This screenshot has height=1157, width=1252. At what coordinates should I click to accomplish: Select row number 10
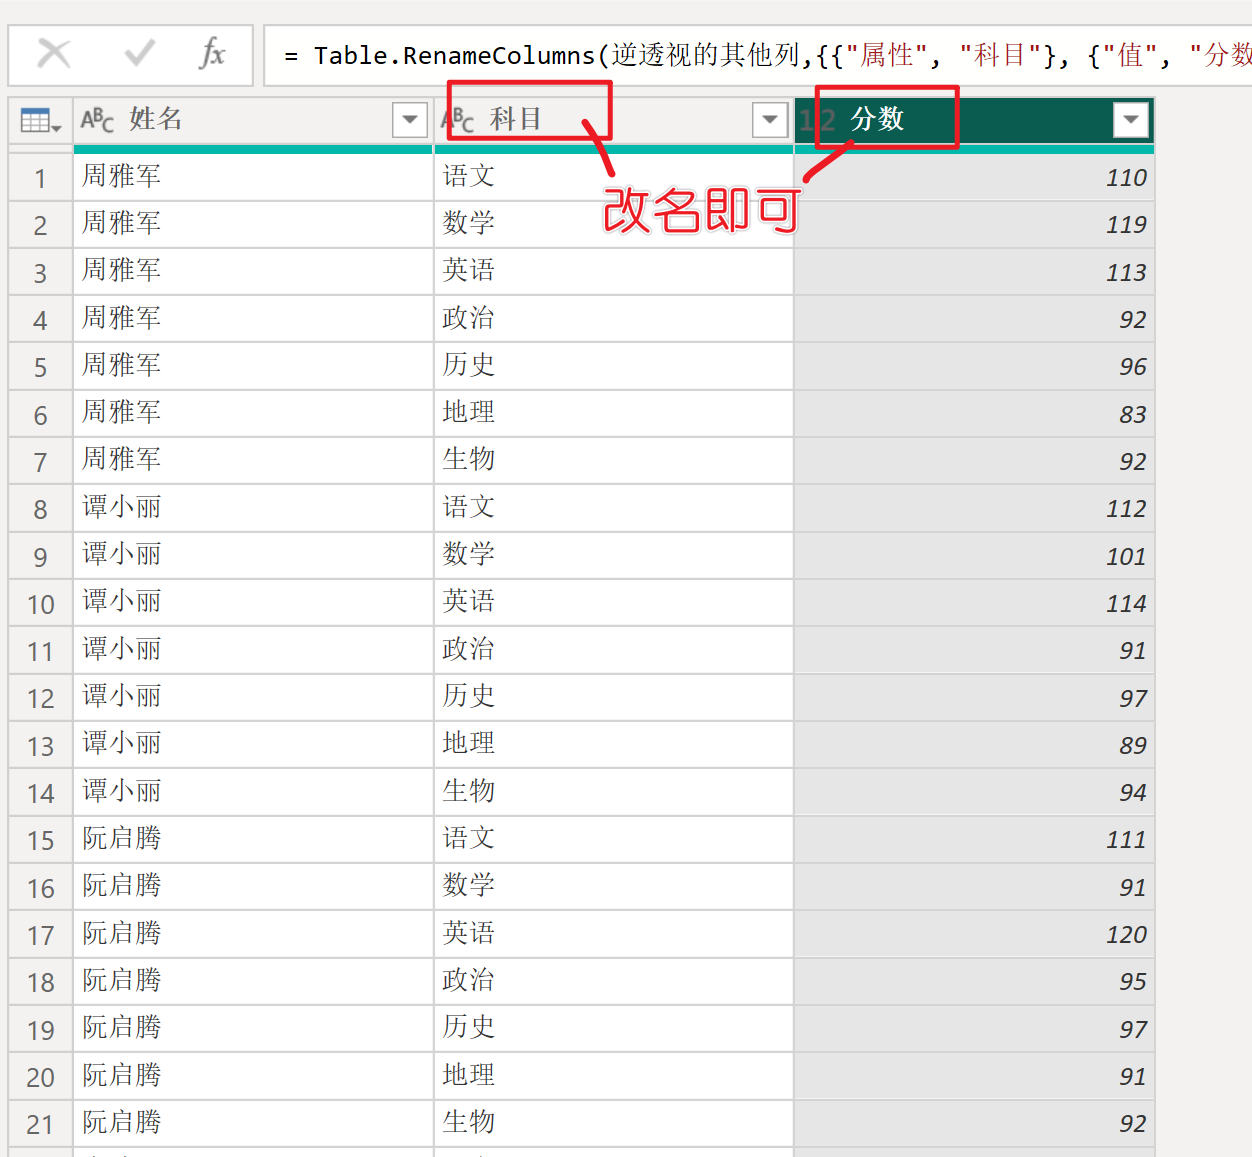click(x=41, y=604)
